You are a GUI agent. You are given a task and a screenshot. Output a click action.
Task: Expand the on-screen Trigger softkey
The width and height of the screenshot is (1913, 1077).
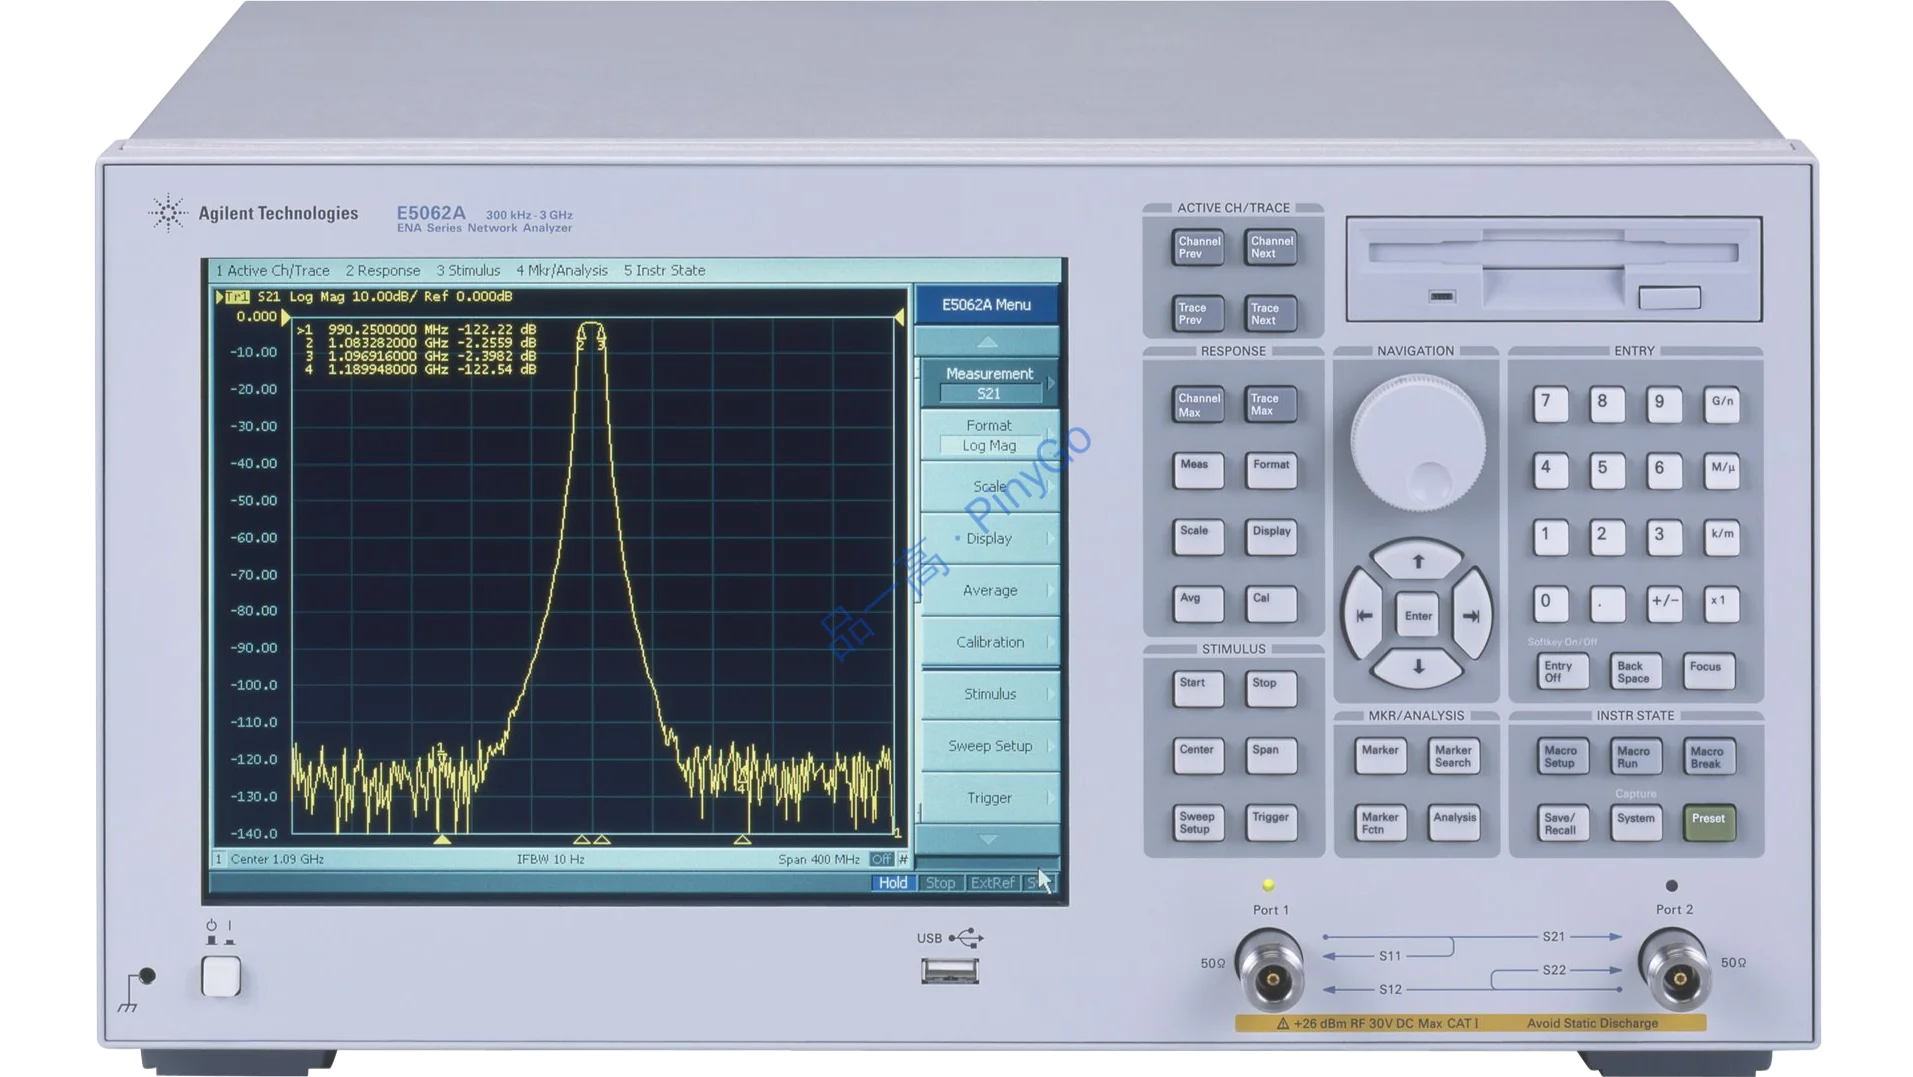coord(989,798)
